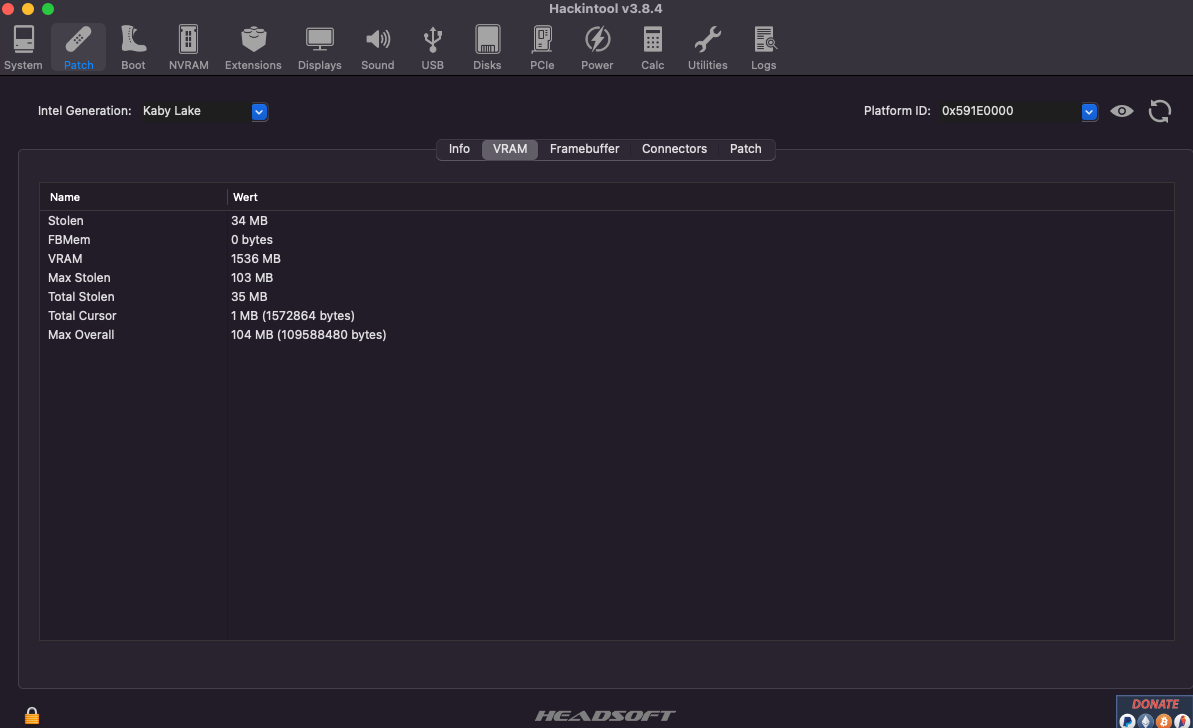Open the NVRAM section

[x=189, y=48]
